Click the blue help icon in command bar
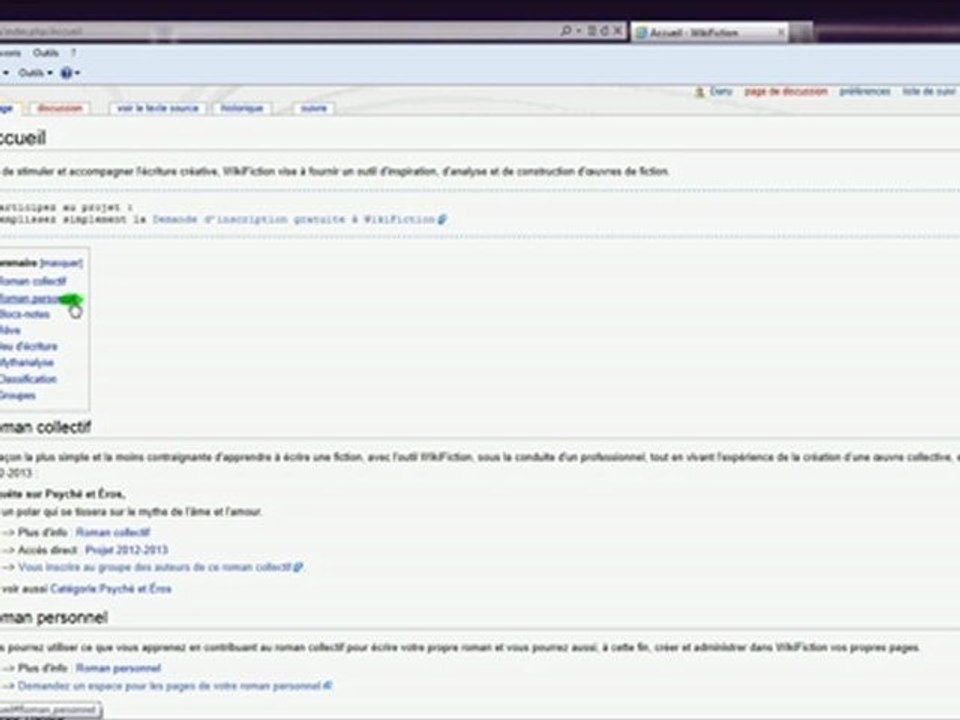Screen dimensions: 960x720 (66, 73)
